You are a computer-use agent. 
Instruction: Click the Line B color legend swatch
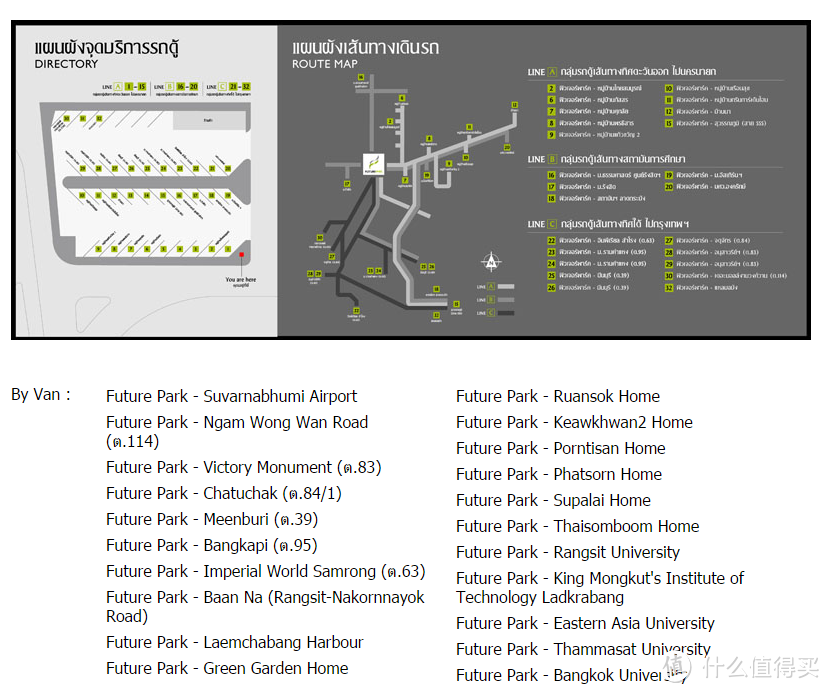click(506, 300)
